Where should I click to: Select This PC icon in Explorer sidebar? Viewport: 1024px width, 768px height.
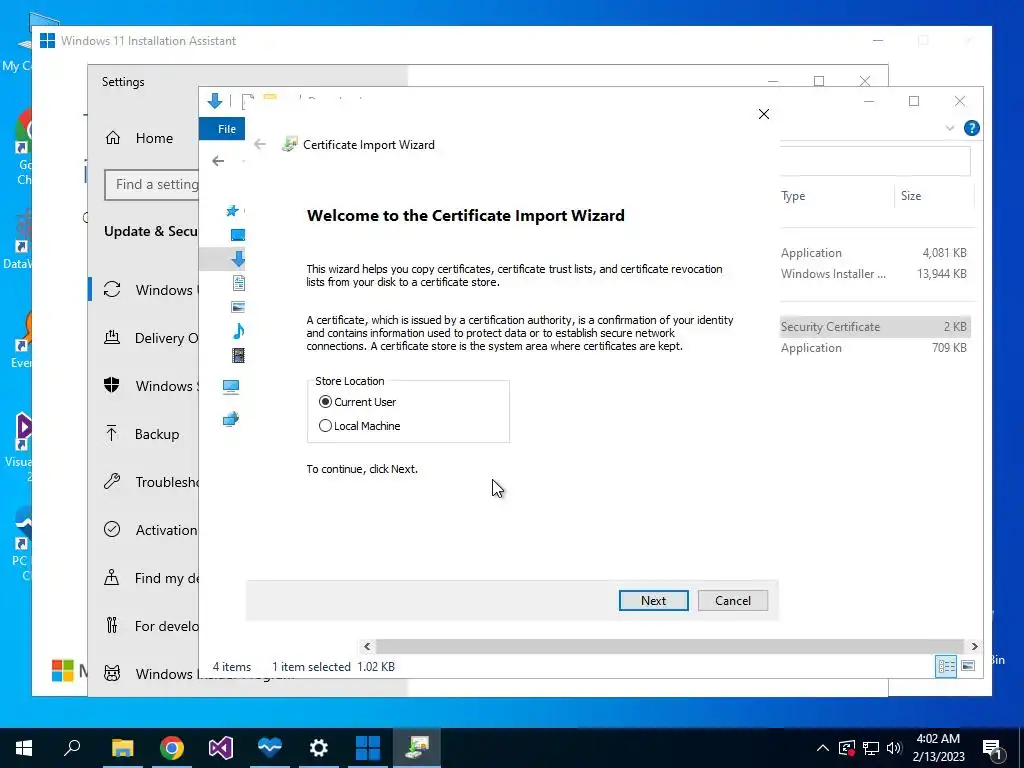coord(231,387)
